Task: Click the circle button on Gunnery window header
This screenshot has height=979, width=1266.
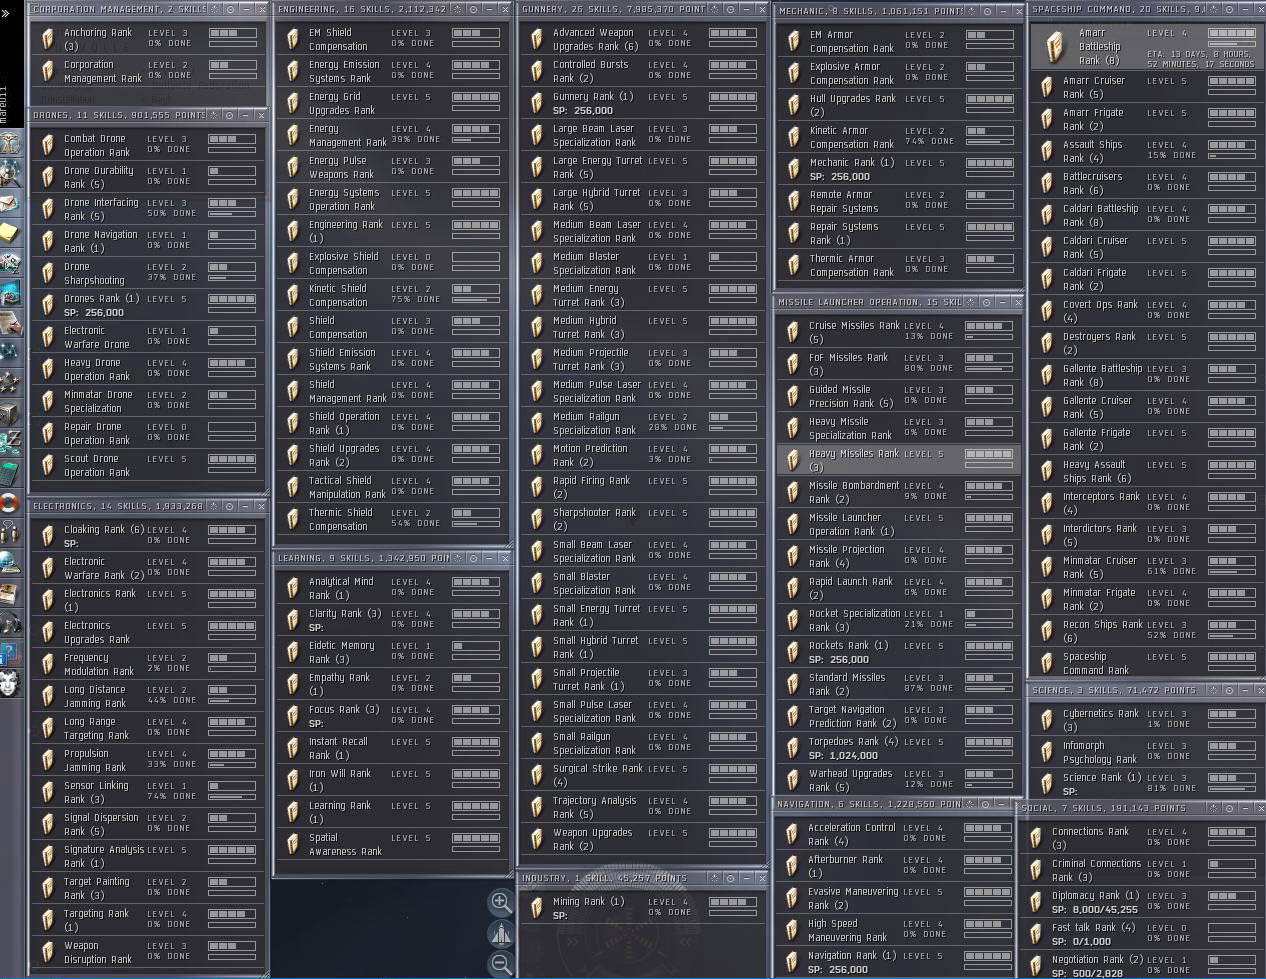Action: coord(731,9)
